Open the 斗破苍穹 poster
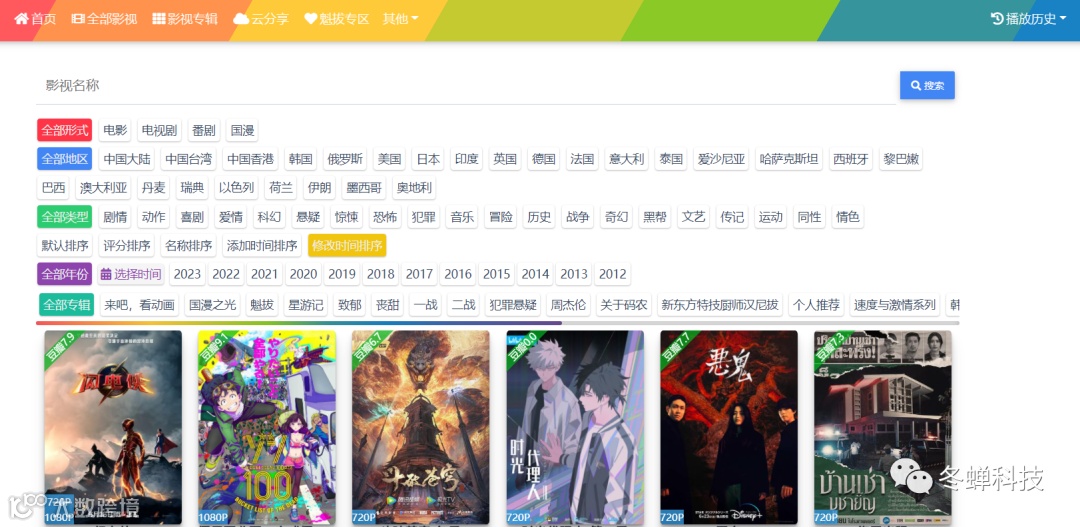The width and height of the screenshot is (1080, 527). tap(421, 427)
